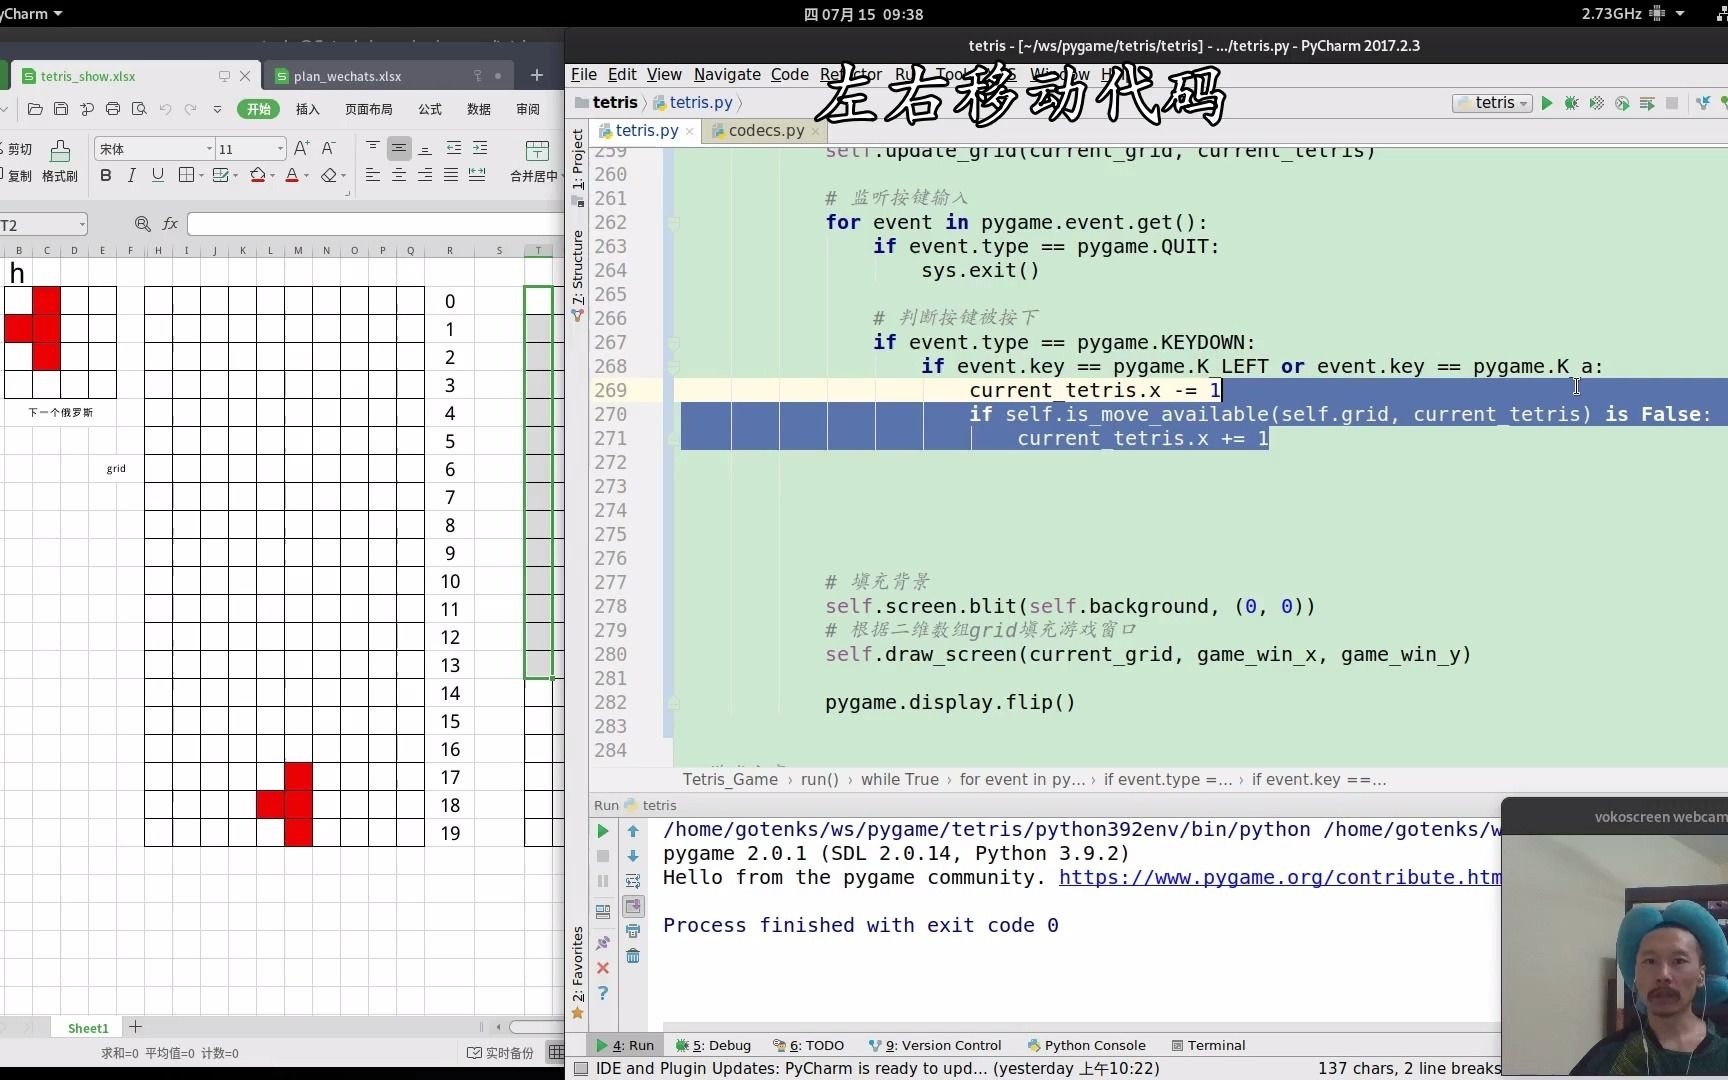The width and height of the screenshot is (1728, 1080).
Task: Rerun the tetris program in Run panel
Action: [603, 831]
